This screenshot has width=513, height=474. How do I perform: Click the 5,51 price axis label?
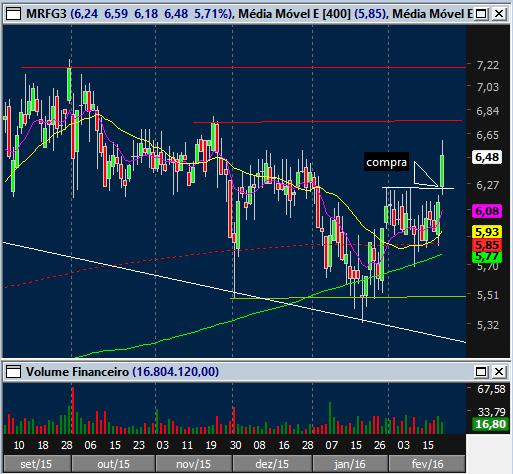(488, 295)
